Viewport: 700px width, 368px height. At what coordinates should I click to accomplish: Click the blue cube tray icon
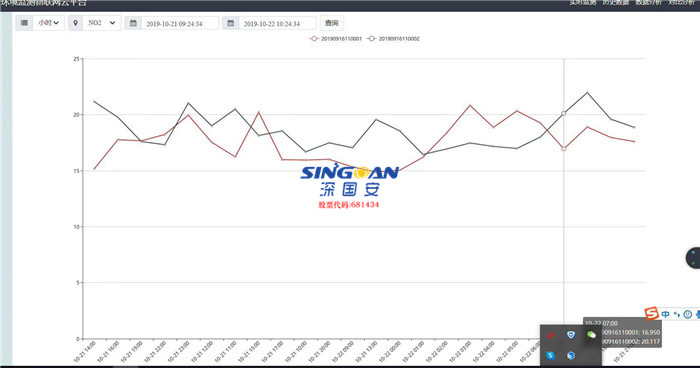pyautogui.click(x=571, y=355)
